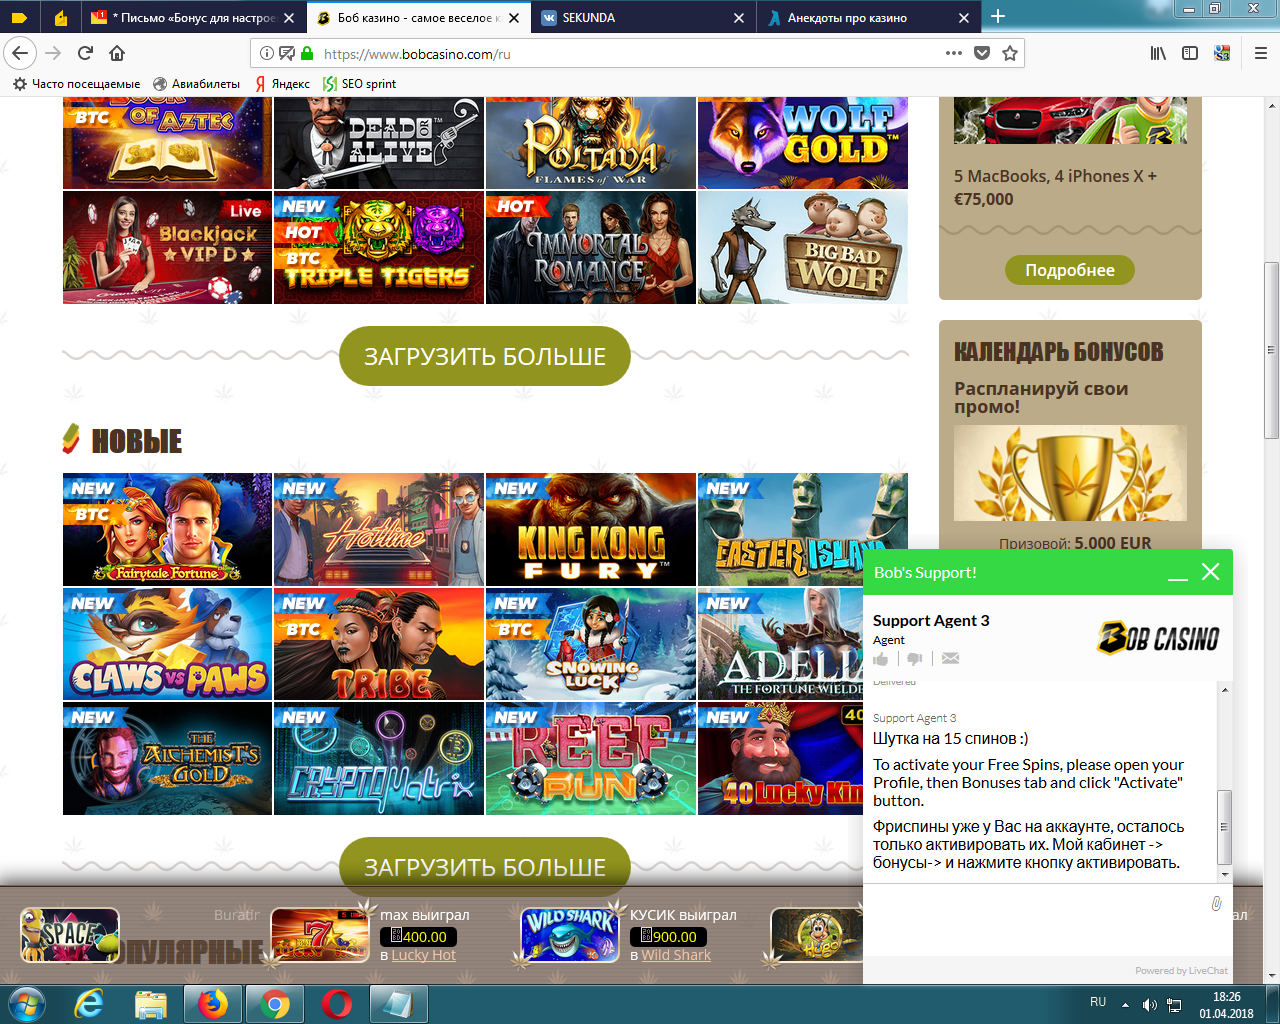Open The Alchemist's Gold game

tap(167, 758)
